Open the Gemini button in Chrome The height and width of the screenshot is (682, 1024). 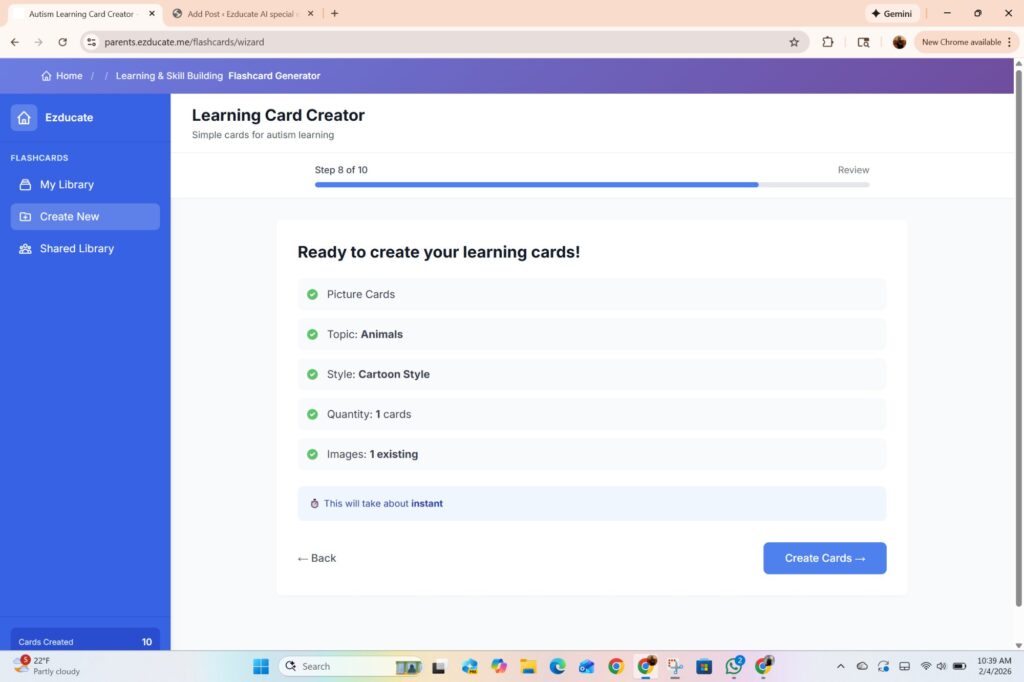pyautogui.click(x=890, y=14)
